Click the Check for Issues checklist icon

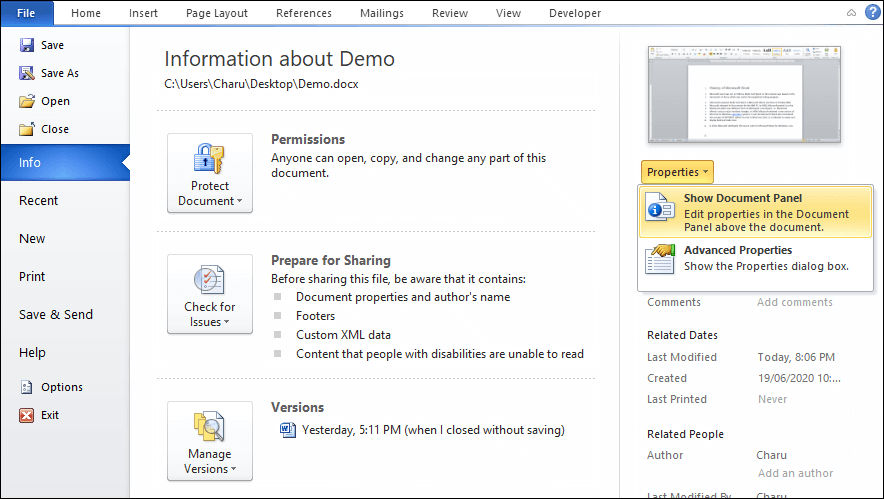[209, 280]
